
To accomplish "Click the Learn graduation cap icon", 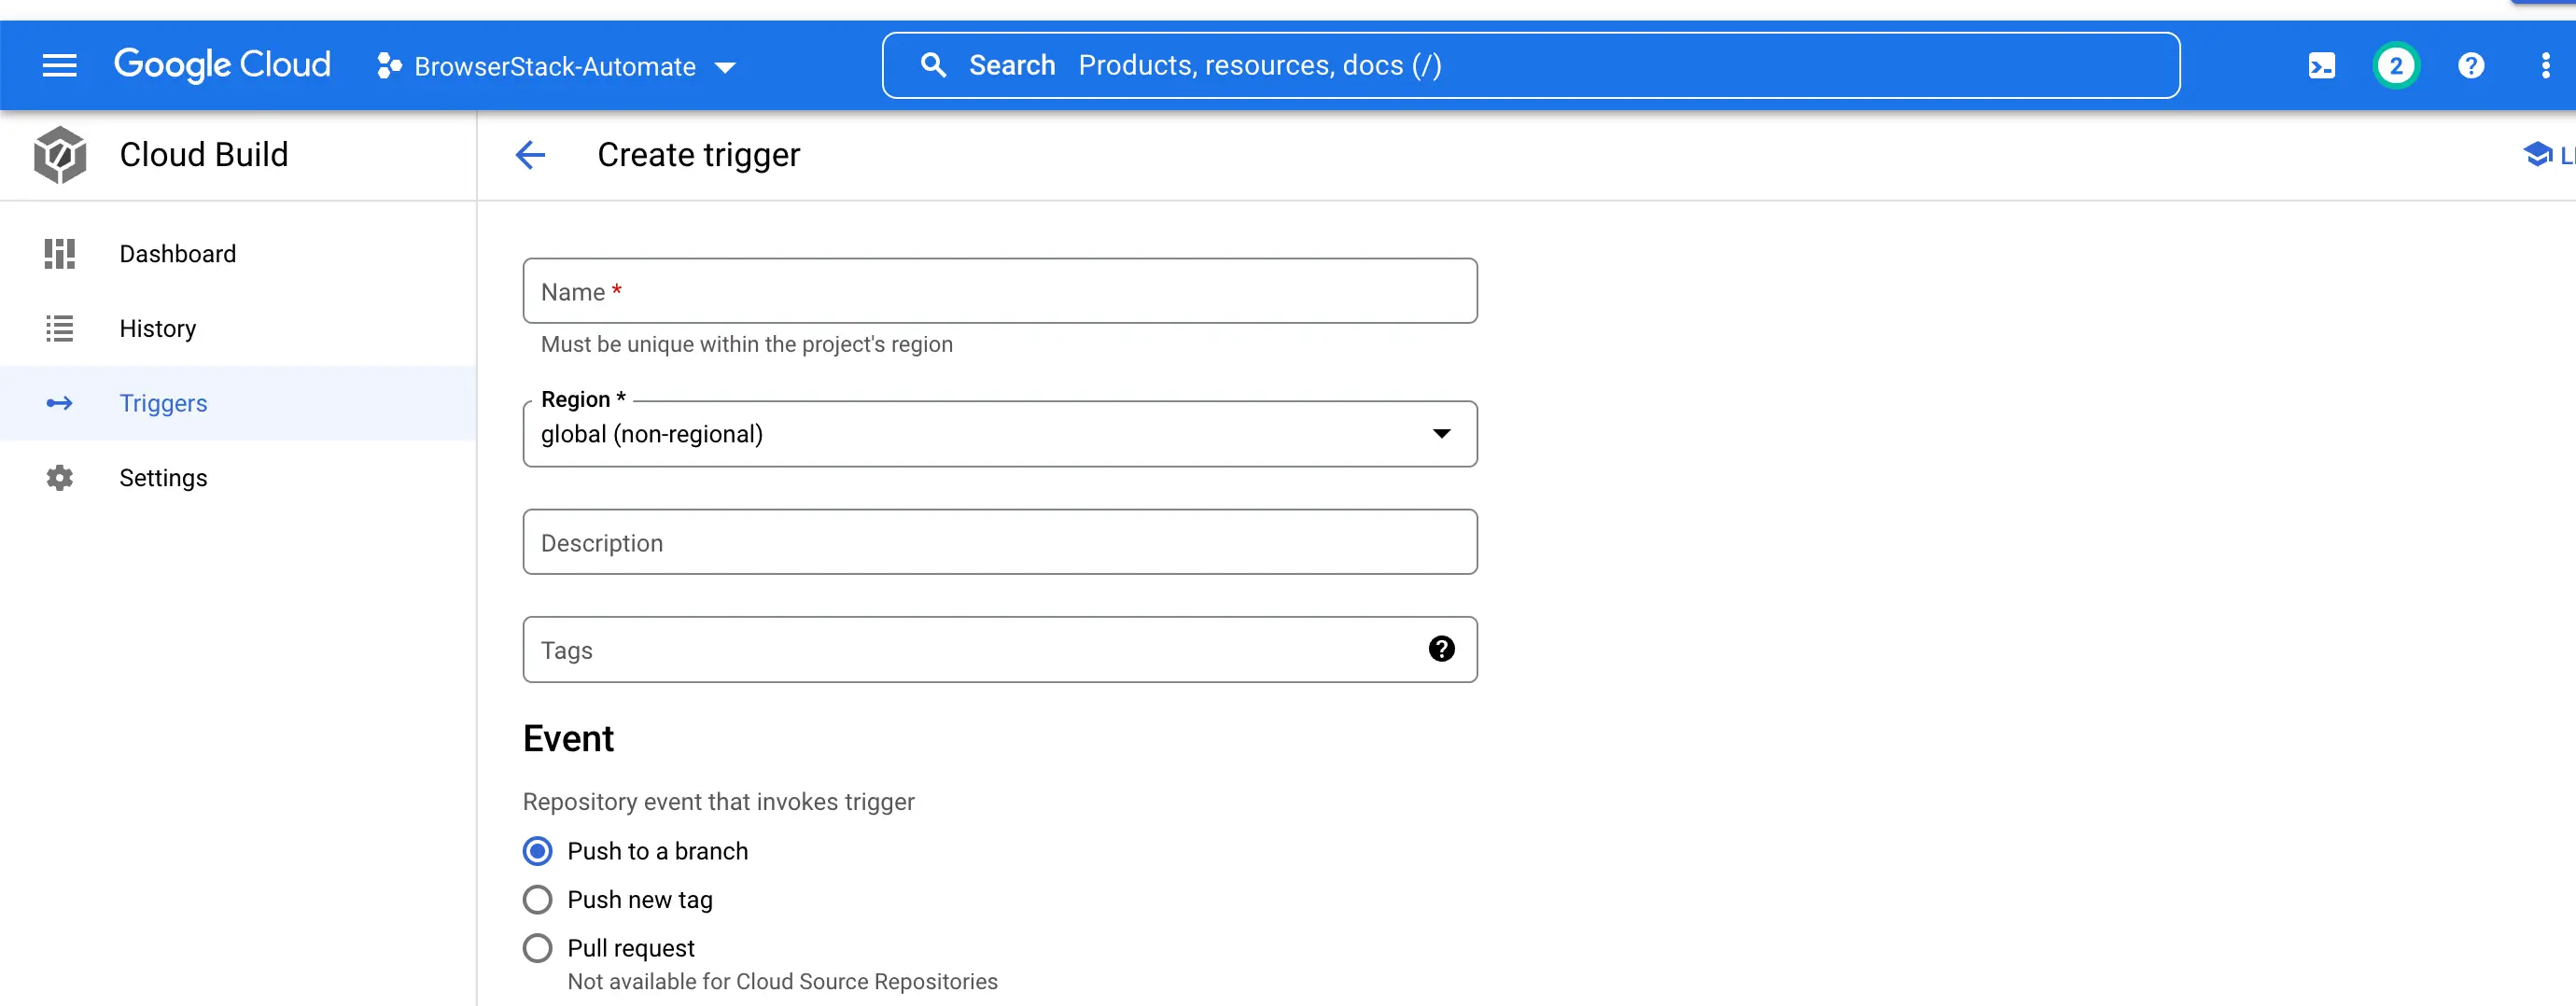I will click(x=2537, y=155).
